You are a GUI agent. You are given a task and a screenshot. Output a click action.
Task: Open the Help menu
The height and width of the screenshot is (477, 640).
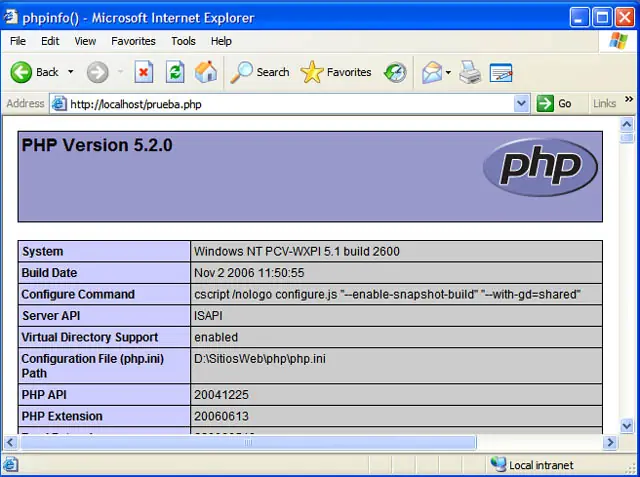click(221, 41)
